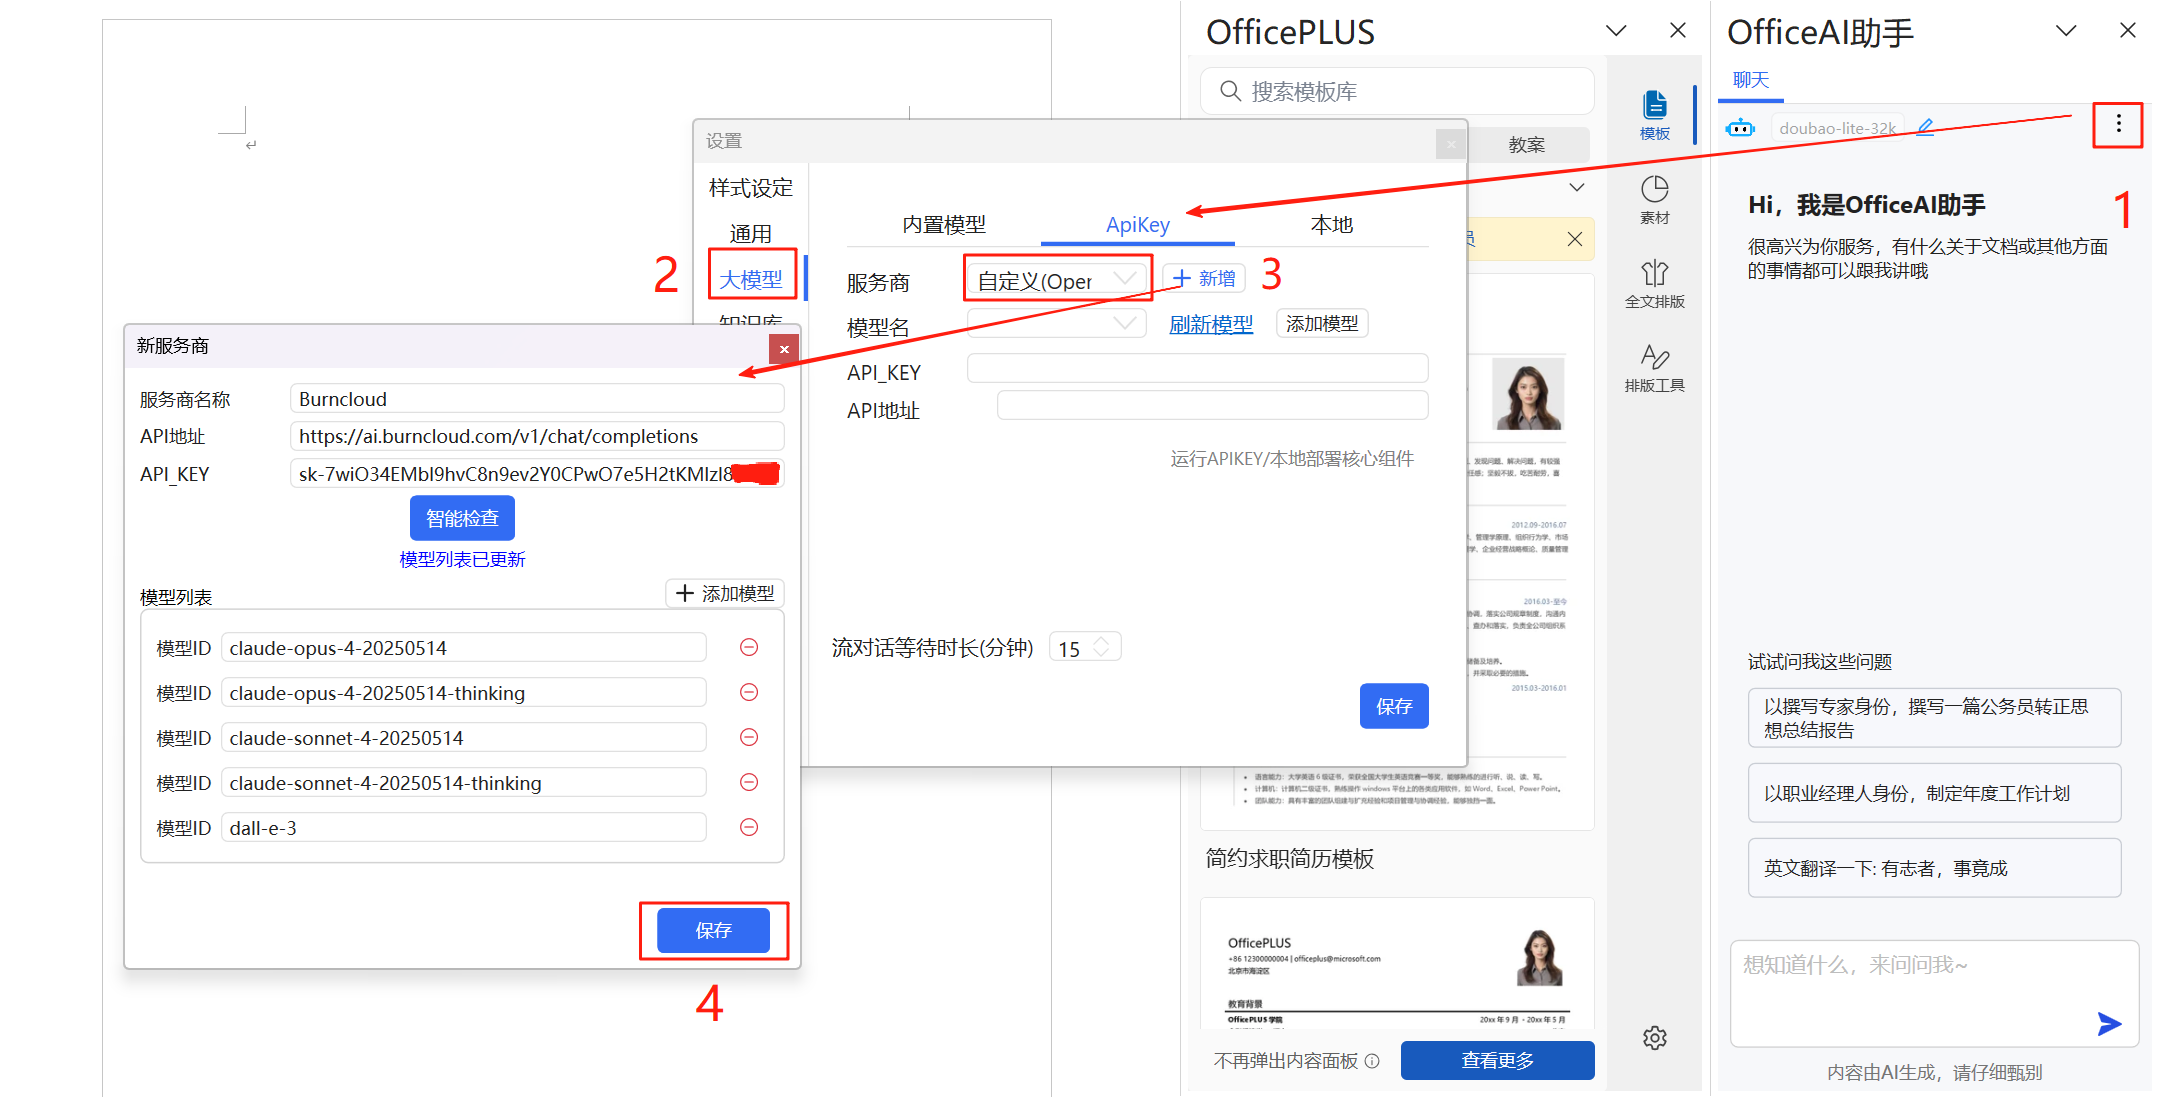This screenshot has height=1097, width=2160.
Task: Choose the 制定年度工作计划 suggestion
Action: [1934, 793]
